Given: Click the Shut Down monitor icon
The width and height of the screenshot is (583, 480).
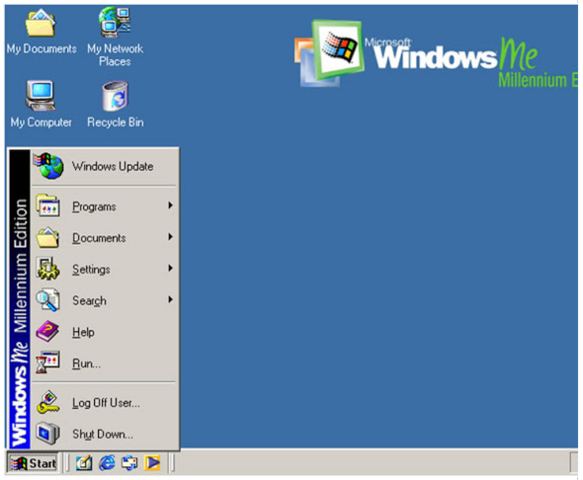Looking at the screenshot, I should 48,434.
